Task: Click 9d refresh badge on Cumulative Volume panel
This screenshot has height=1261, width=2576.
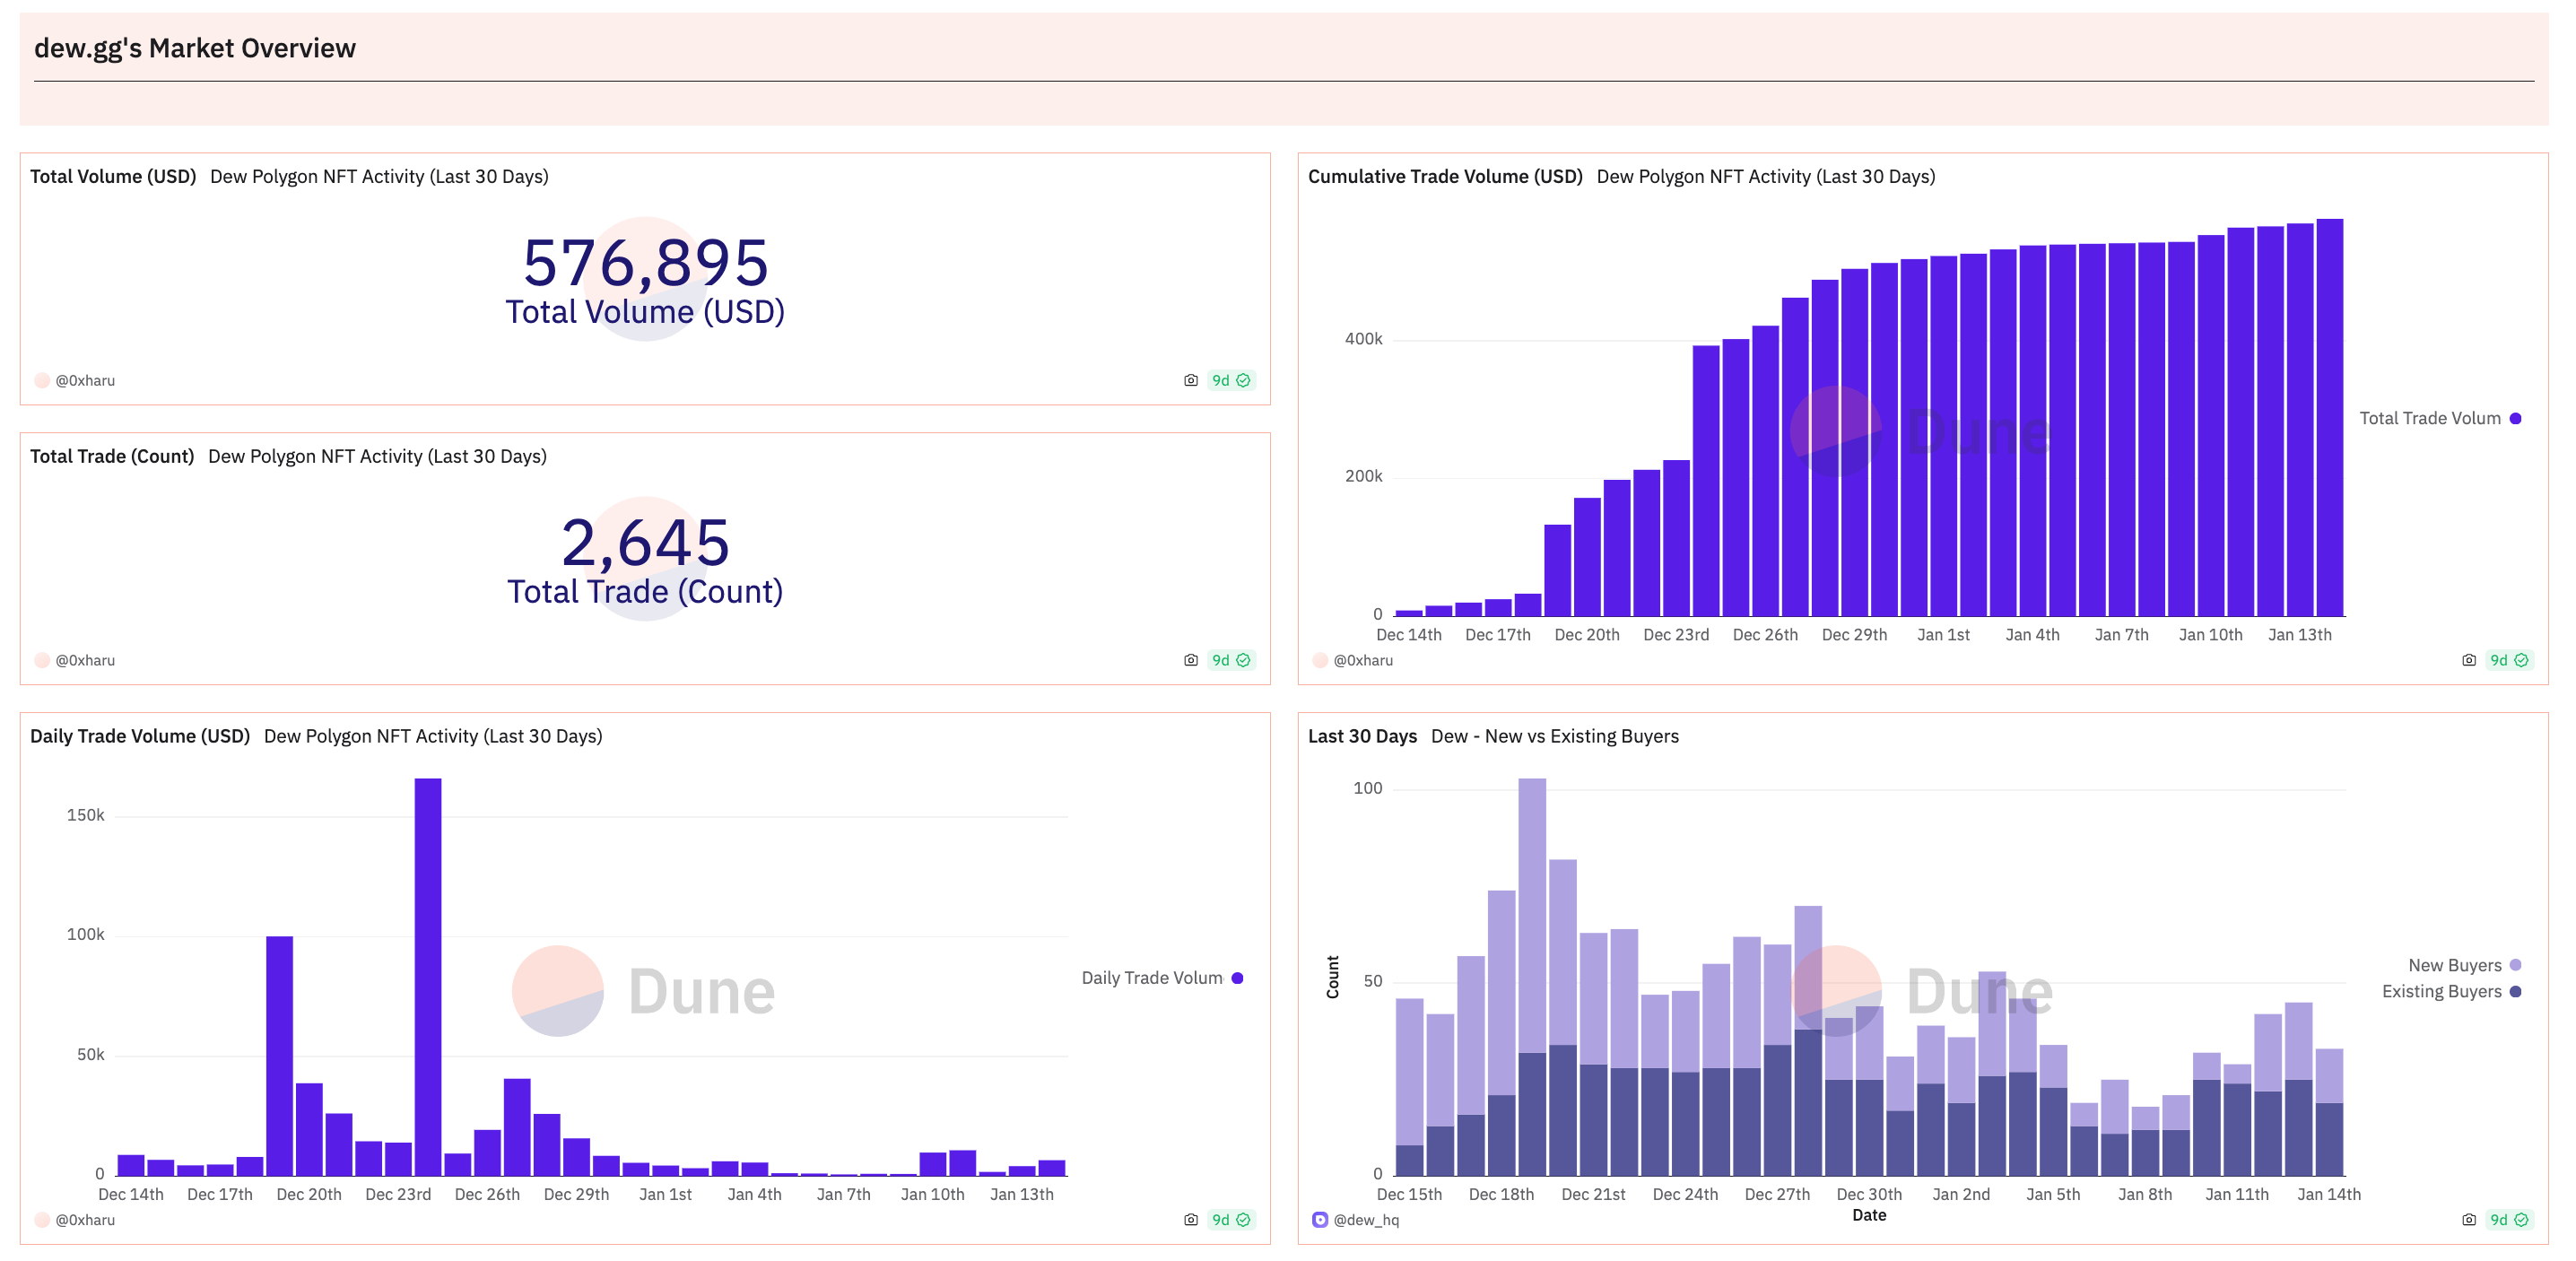Action: 2508,660
